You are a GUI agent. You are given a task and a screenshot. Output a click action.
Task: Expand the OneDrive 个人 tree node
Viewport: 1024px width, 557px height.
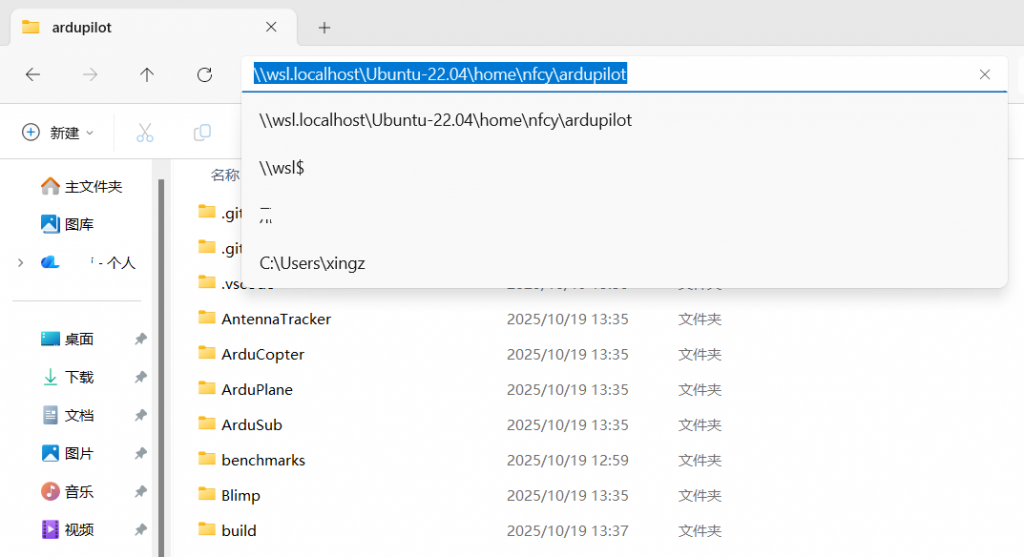pos(20,263)
